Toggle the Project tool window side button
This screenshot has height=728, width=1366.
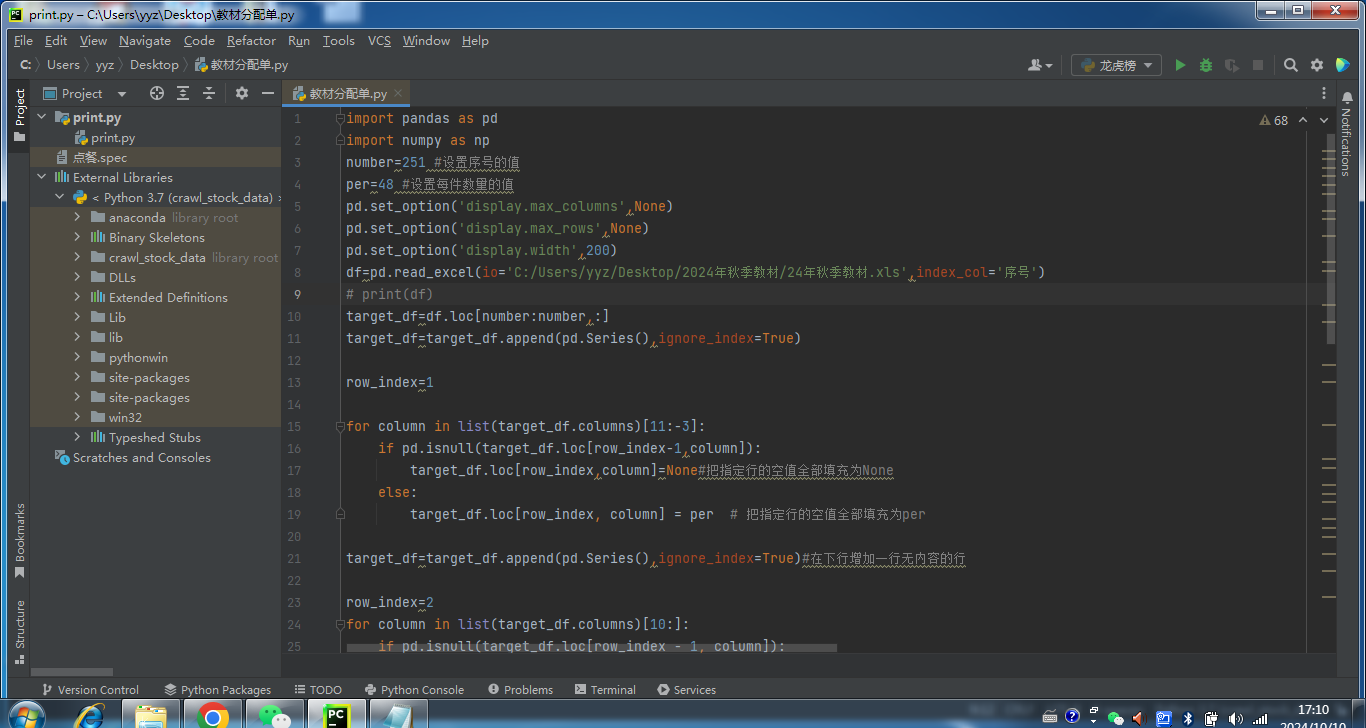coord(19,116)
